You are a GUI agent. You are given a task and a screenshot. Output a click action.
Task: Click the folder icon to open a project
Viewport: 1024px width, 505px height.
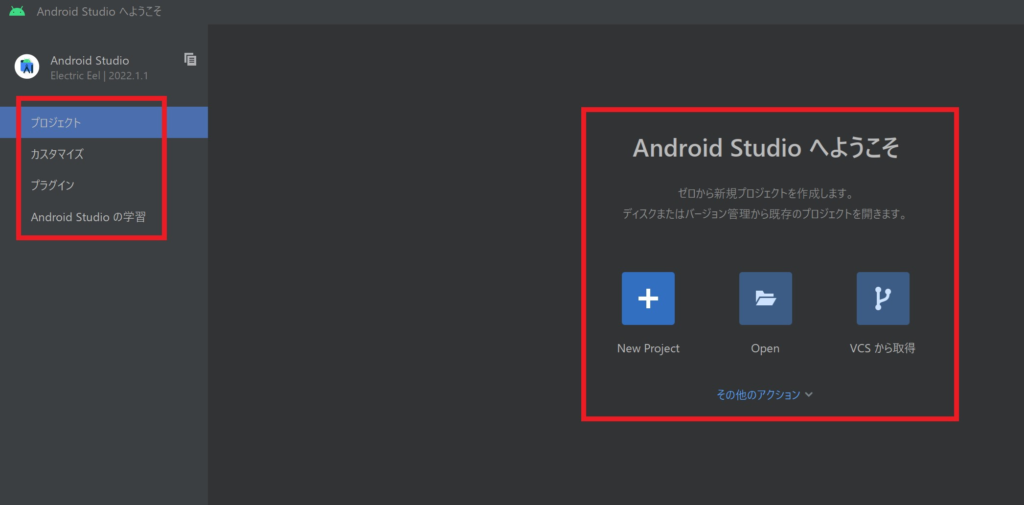click(x=765, y=299)
